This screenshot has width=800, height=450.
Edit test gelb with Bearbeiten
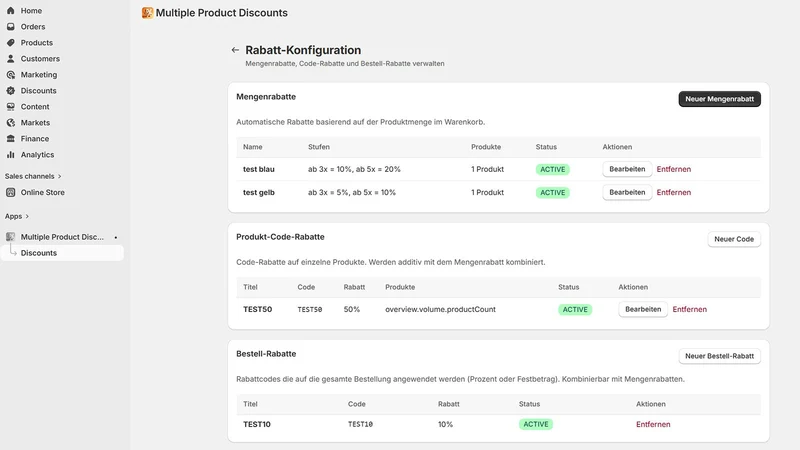(627, 192)
